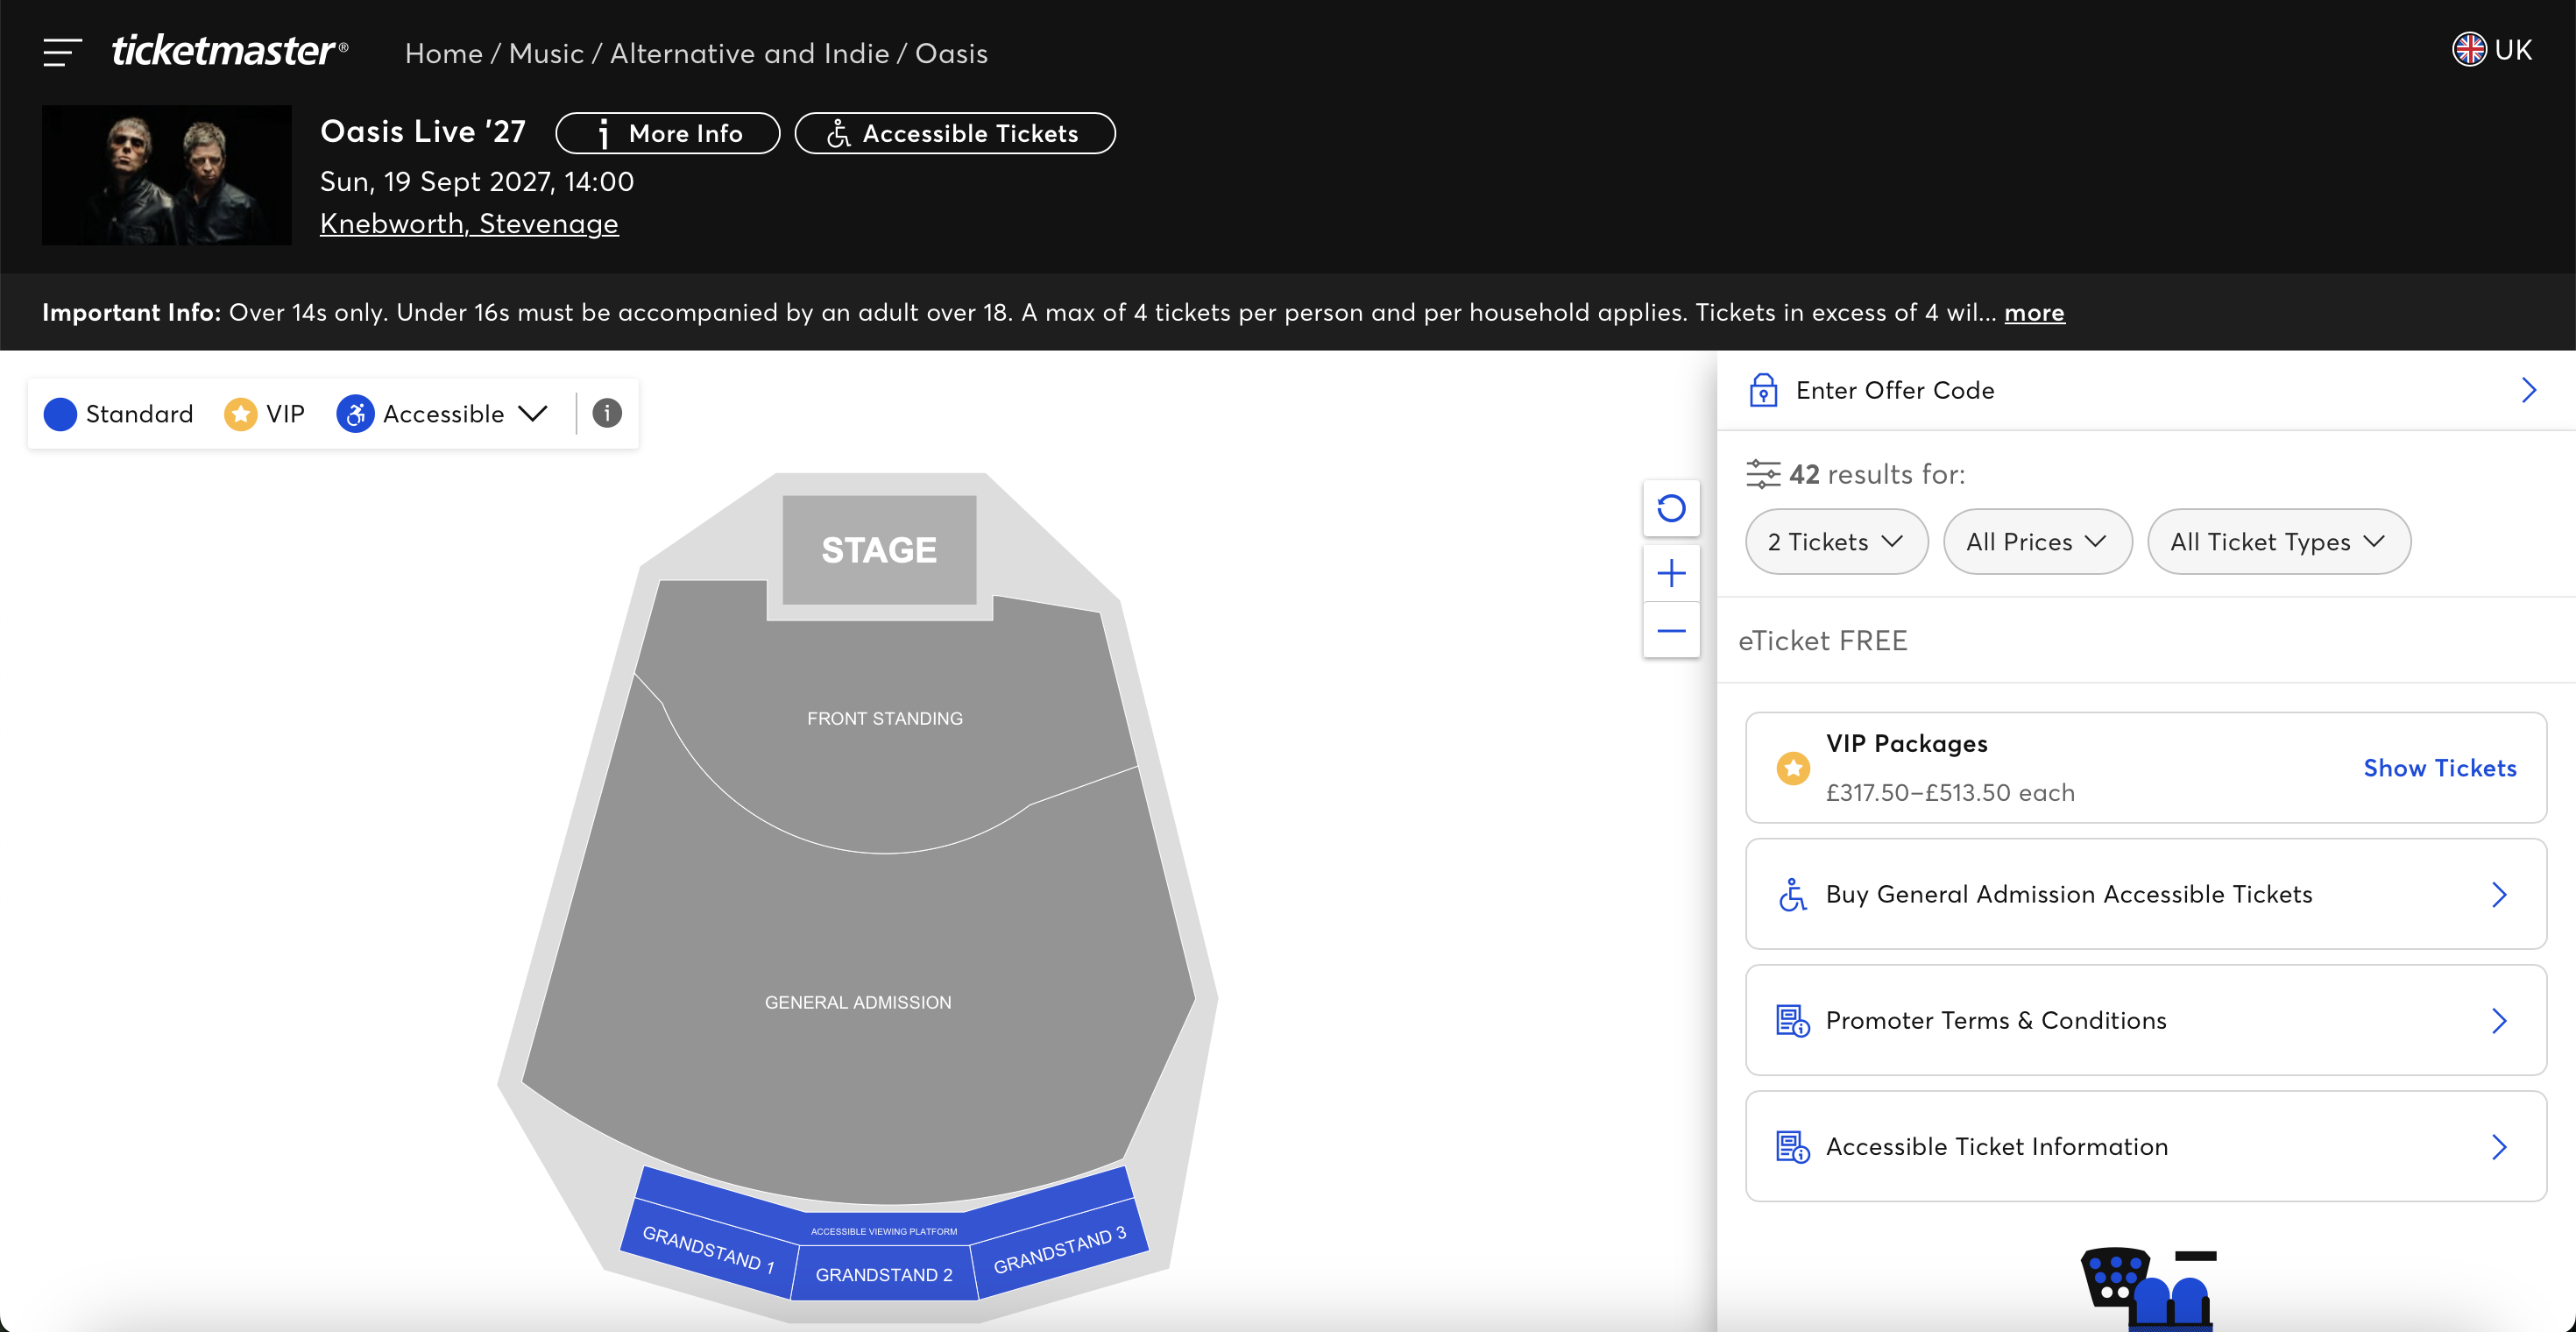Click the Oasis Live '27 event title

(x=422, y=131)
